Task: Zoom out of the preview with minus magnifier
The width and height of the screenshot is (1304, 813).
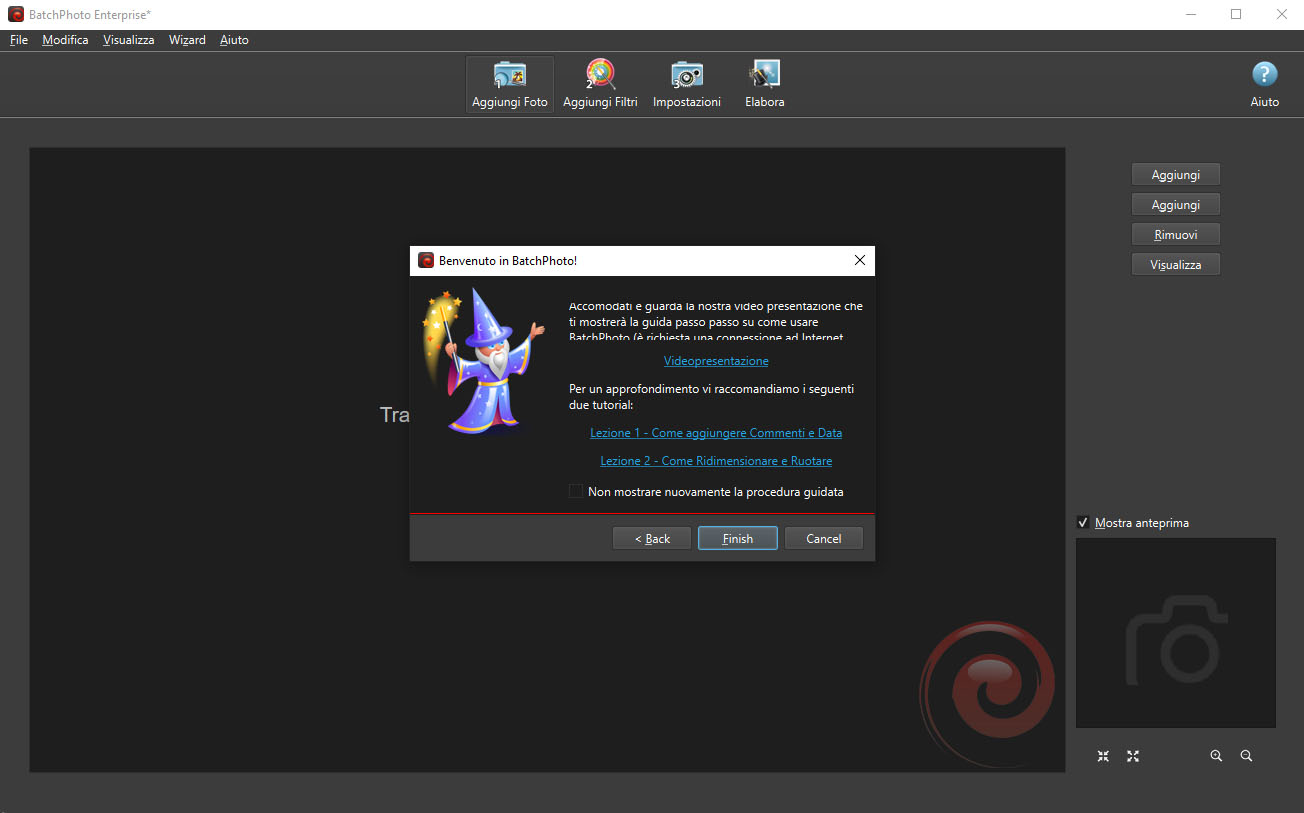Action: tap(1246, 756)
